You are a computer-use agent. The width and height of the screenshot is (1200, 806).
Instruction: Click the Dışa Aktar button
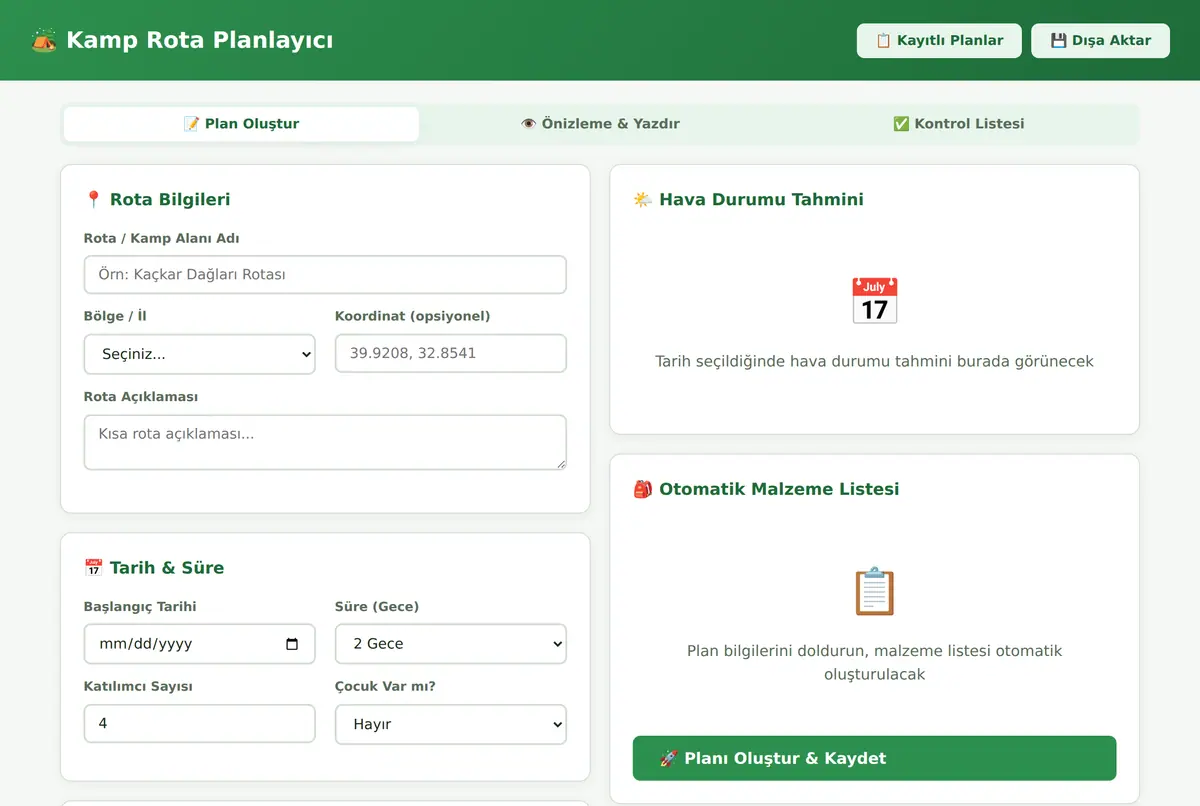pos(1100,41)
